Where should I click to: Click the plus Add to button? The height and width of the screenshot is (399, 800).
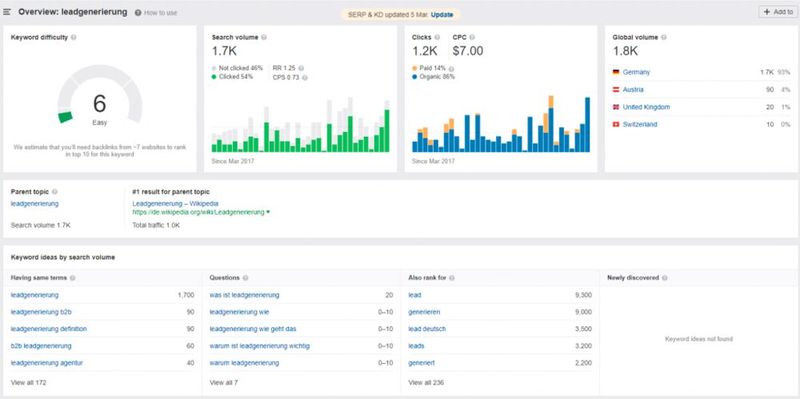click(778, 12)
